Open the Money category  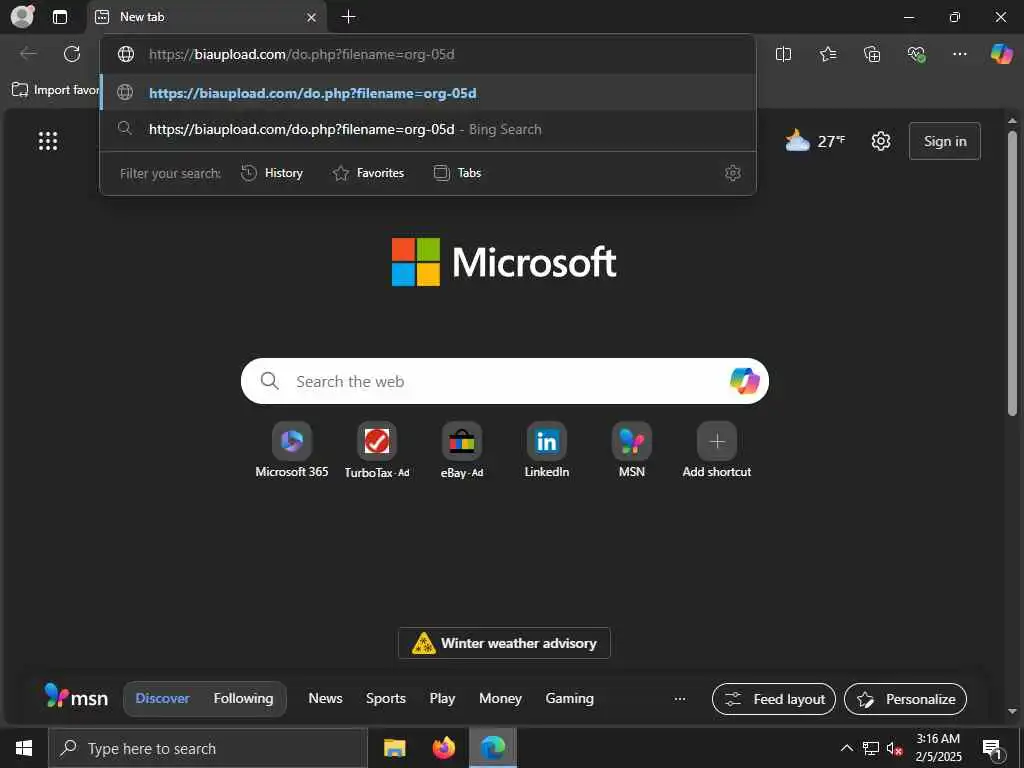tap(500, 699)
